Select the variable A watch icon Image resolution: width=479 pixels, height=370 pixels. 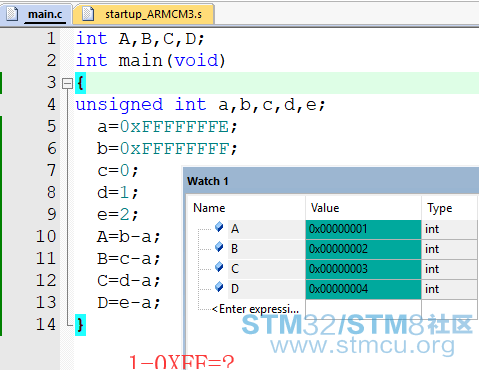(x=219, y=227)
